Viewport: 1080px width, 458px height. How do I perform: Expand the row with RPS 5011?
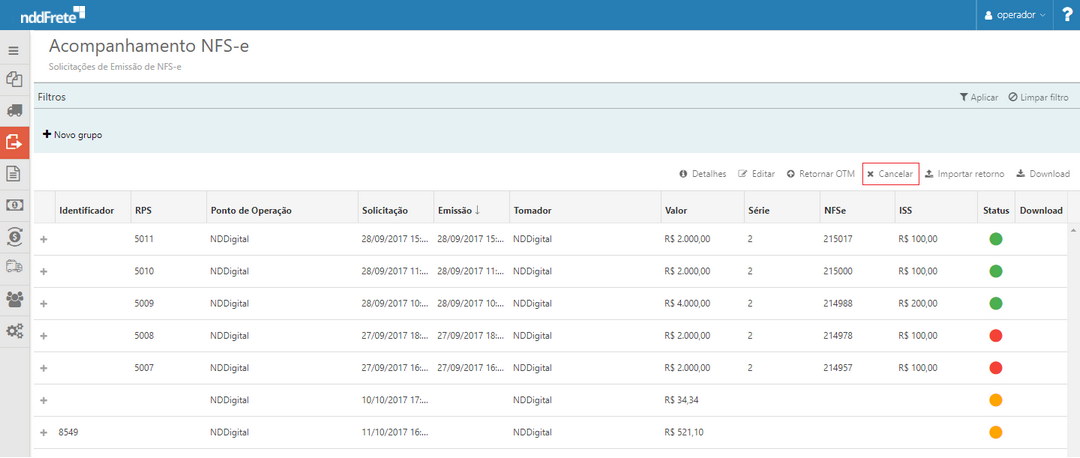tap(43, 239)
